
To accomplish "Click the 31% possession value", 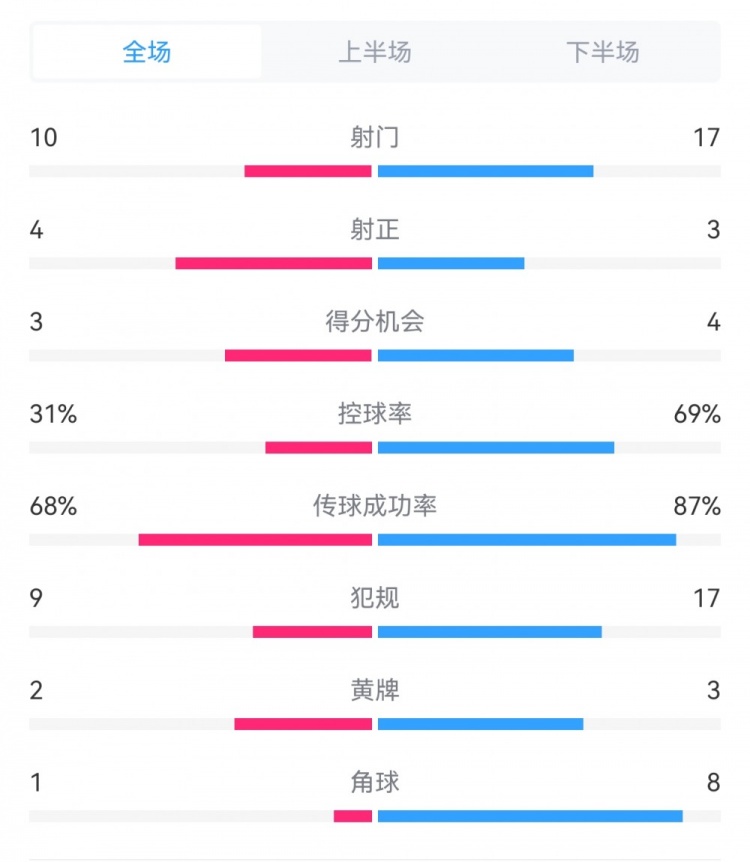I will (x=53, y=414).
